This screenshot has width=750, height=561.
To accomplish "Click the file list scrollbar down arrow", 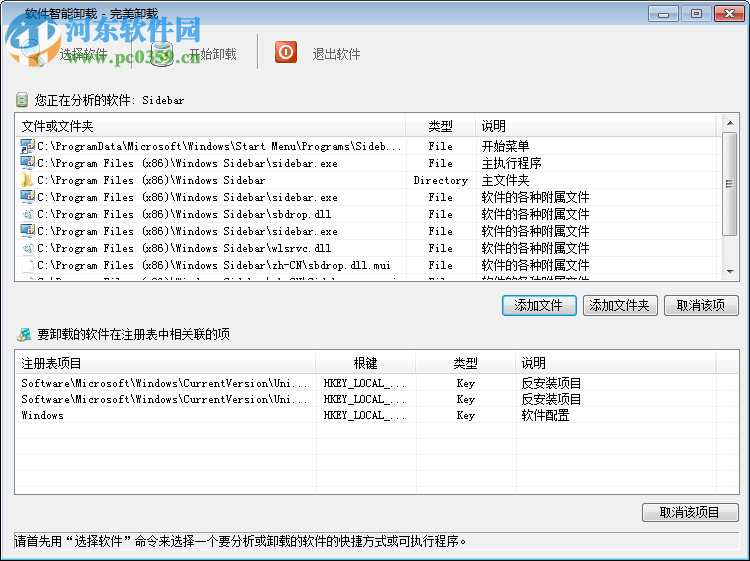I will pos(730,271).
